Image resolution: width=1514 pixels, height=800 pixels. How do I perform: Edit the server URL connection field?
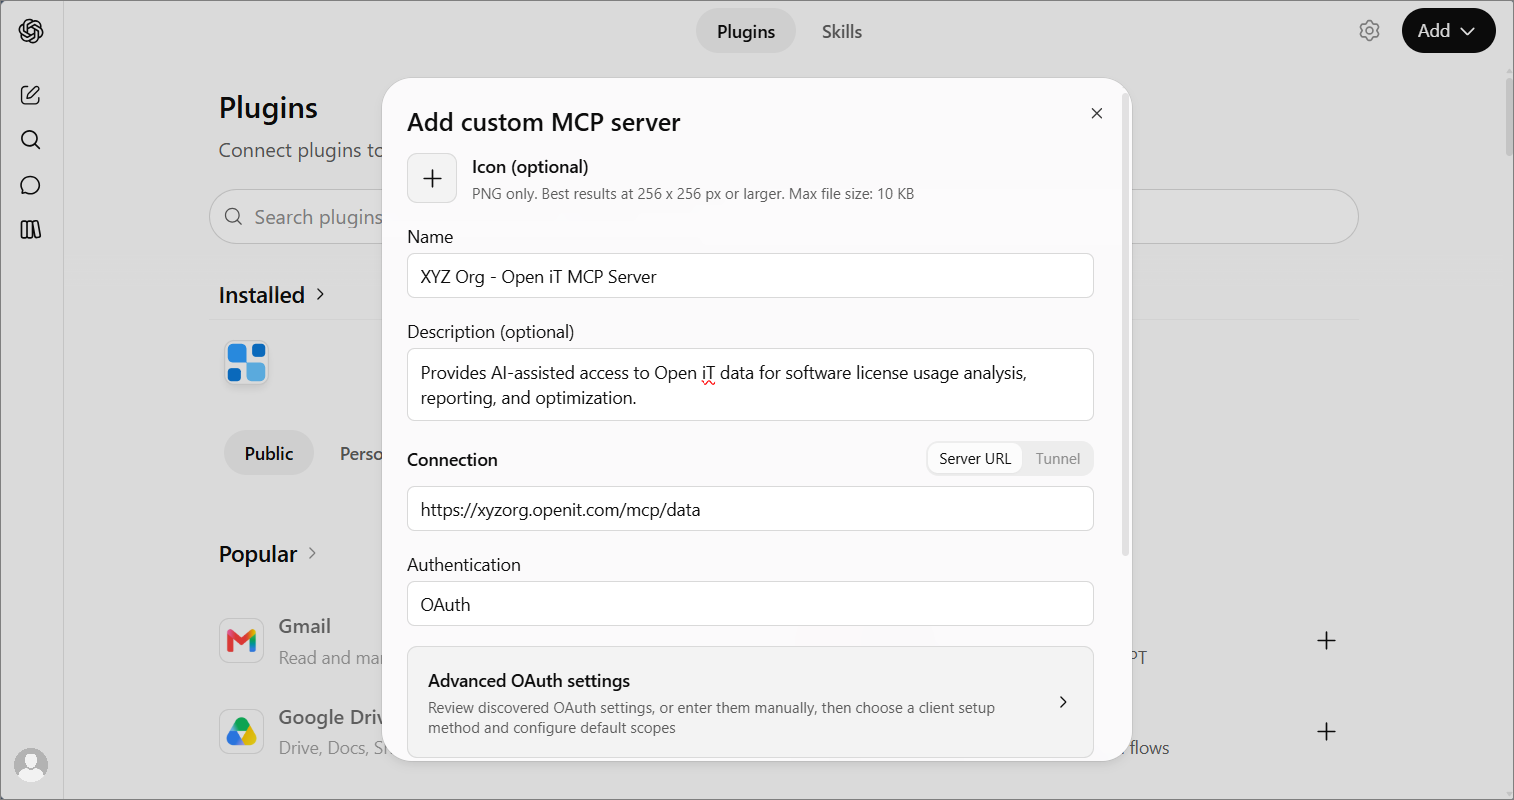pos(750,508)
